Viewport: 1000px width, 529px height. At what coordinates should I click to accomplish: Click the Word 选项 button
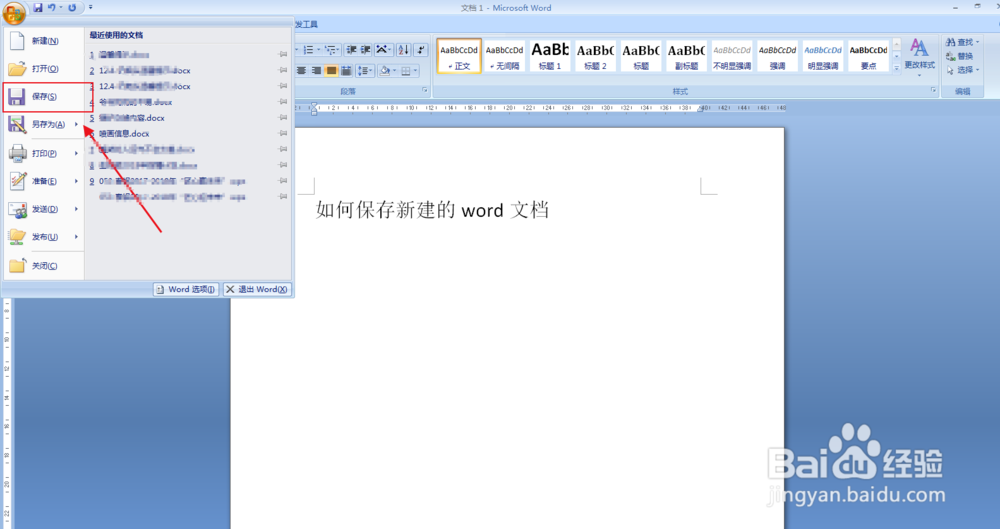186,289
